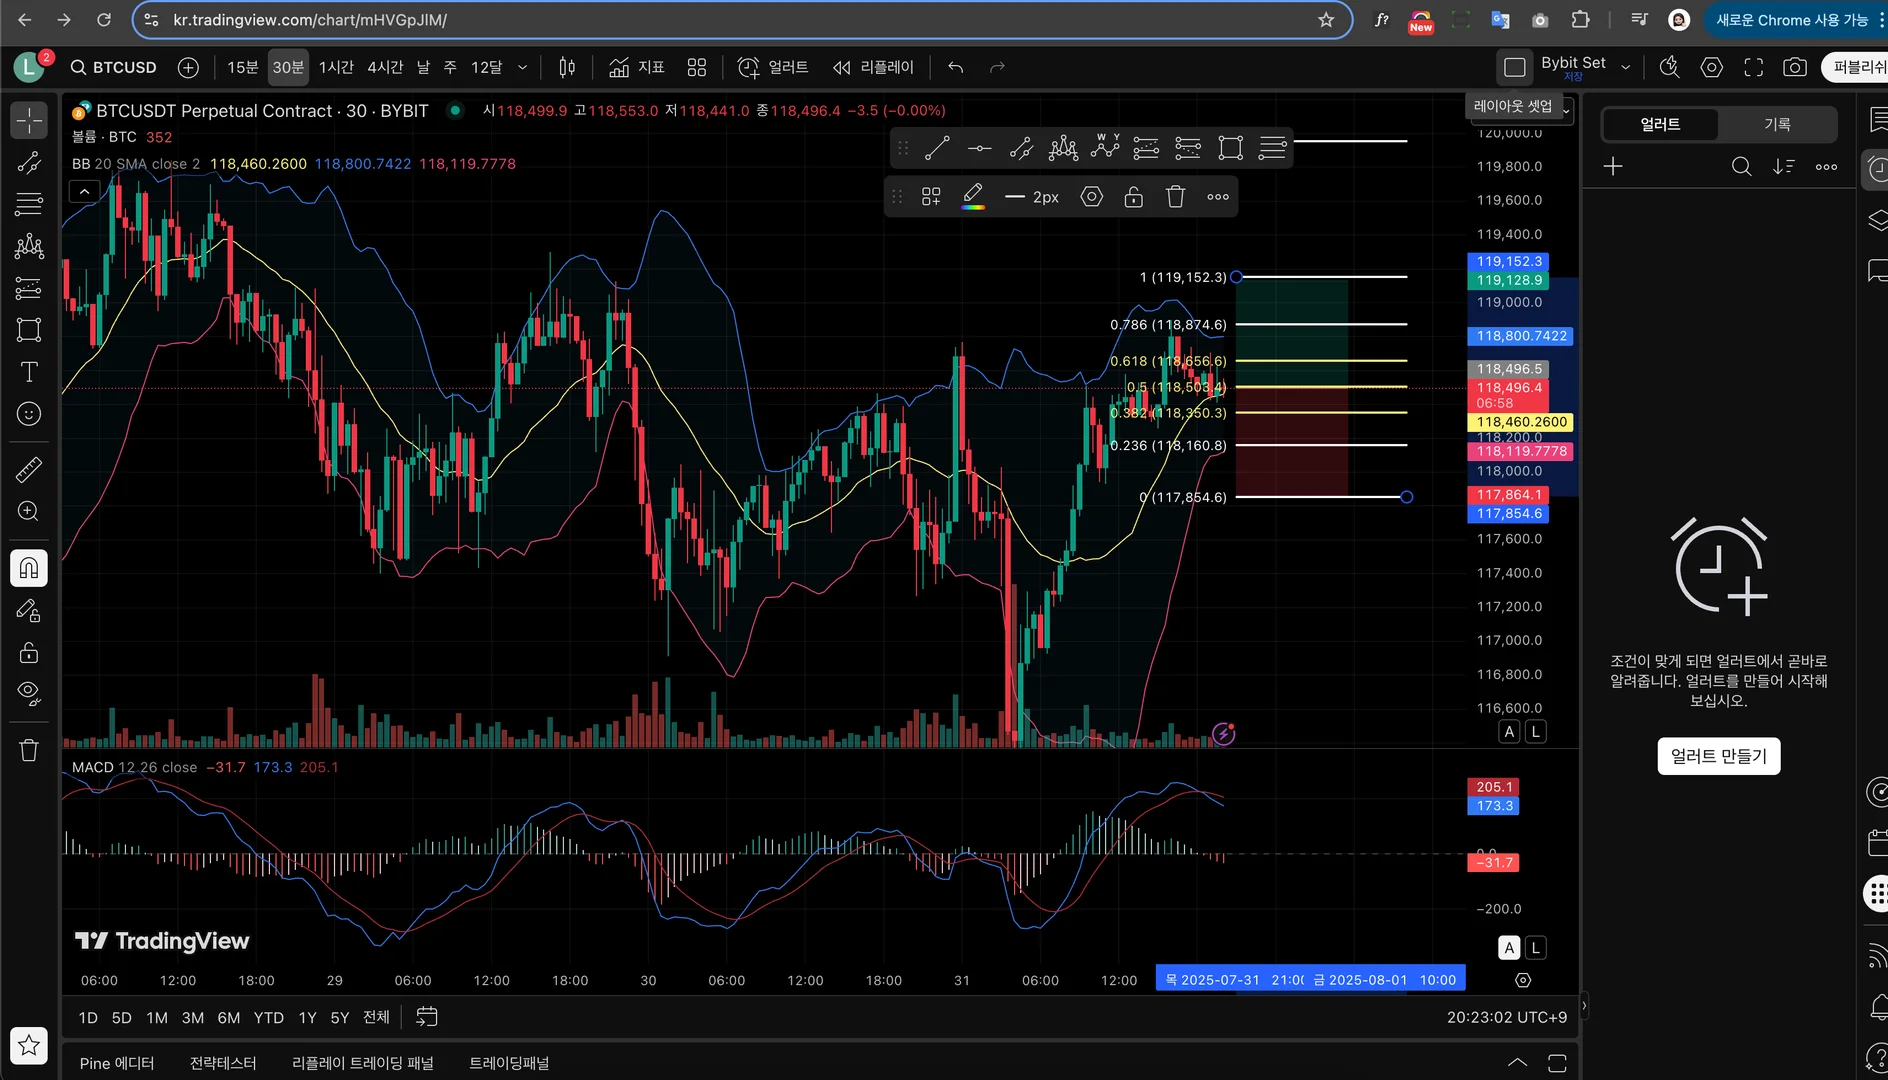The image size is (1888, 1080).
Task: Toggle hide all drawings eye icon
Action: coord(29,693)
